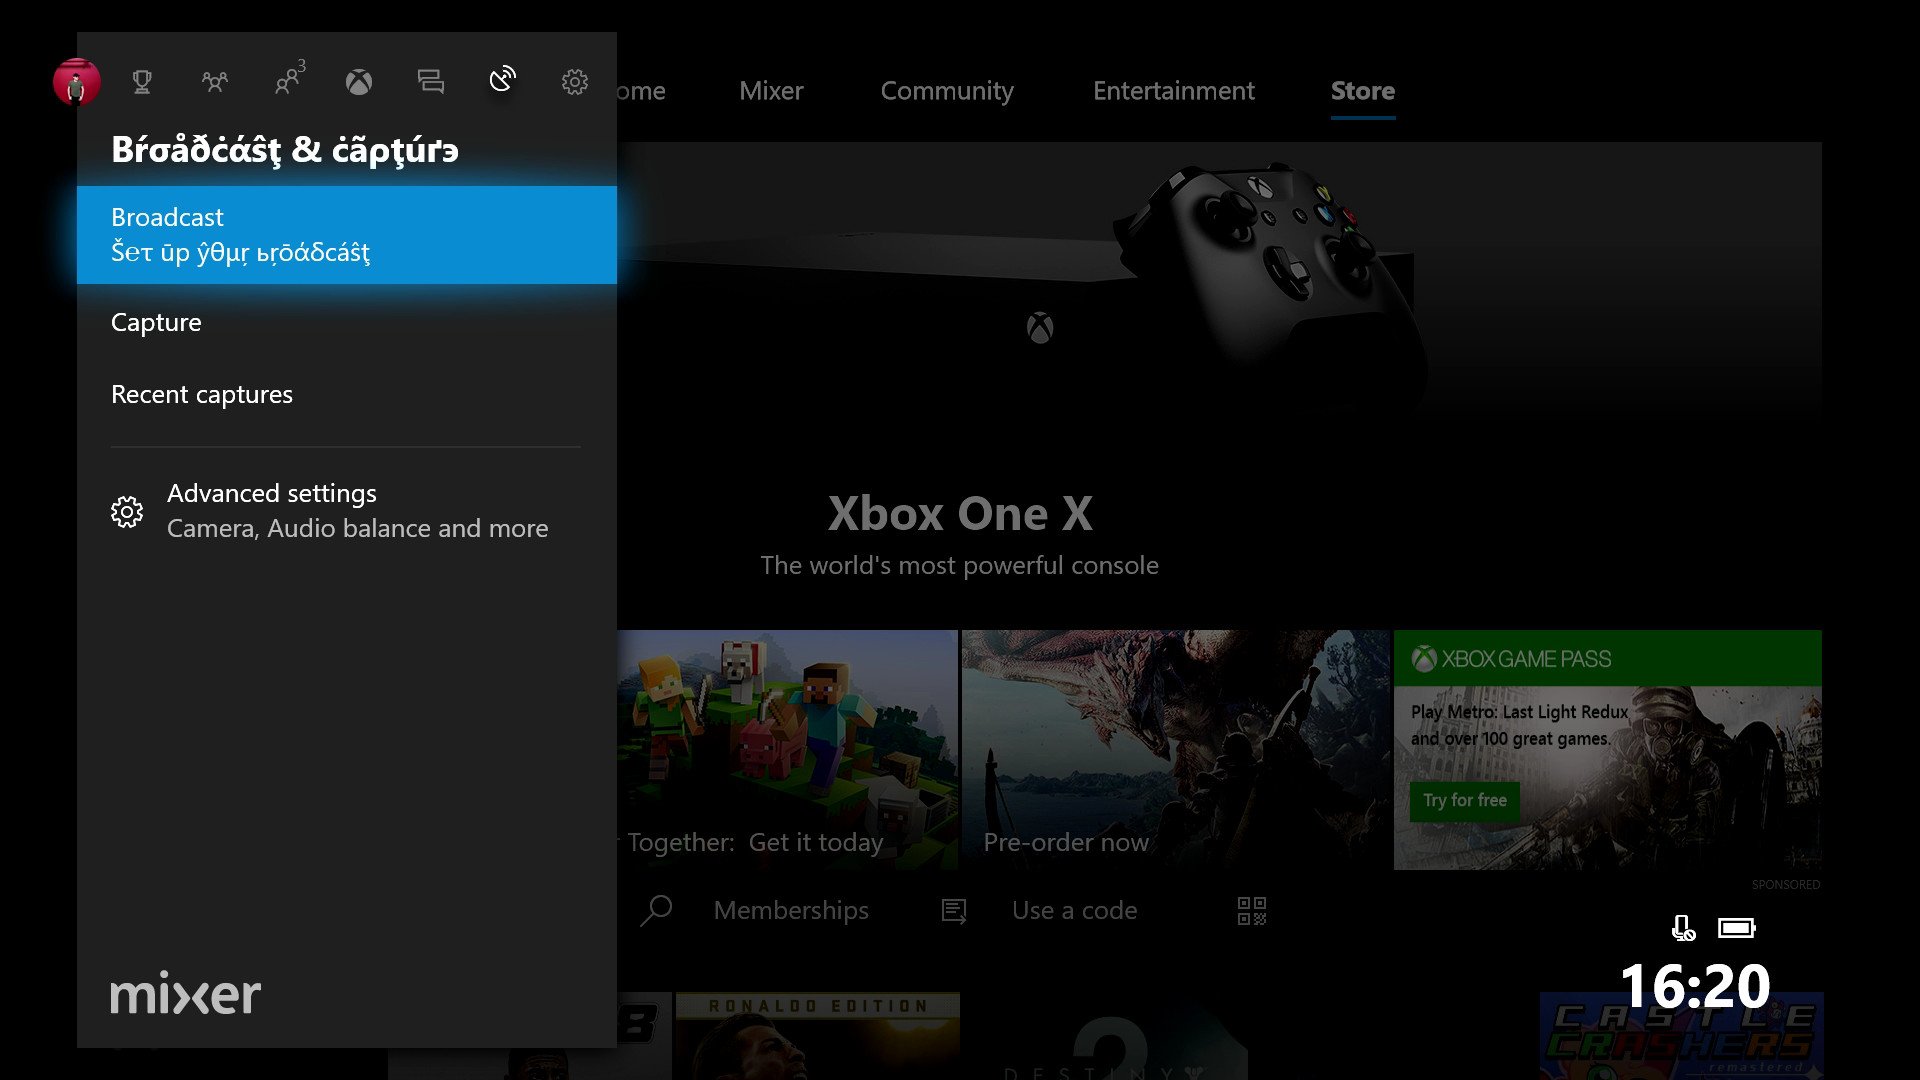Viewport: 1920px width, 1080px height.
Task: Open the Castle Crashers tile
Action: (x=1681, y=1036)
